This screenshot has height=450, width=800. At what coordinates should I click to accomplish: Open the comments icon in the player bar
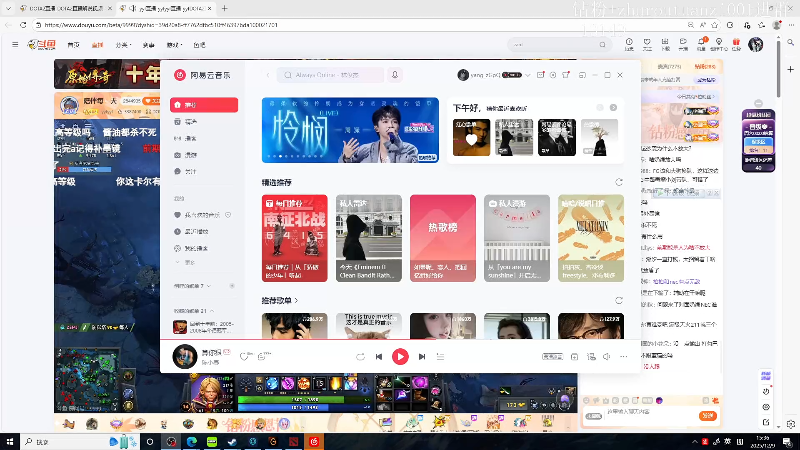263,356
